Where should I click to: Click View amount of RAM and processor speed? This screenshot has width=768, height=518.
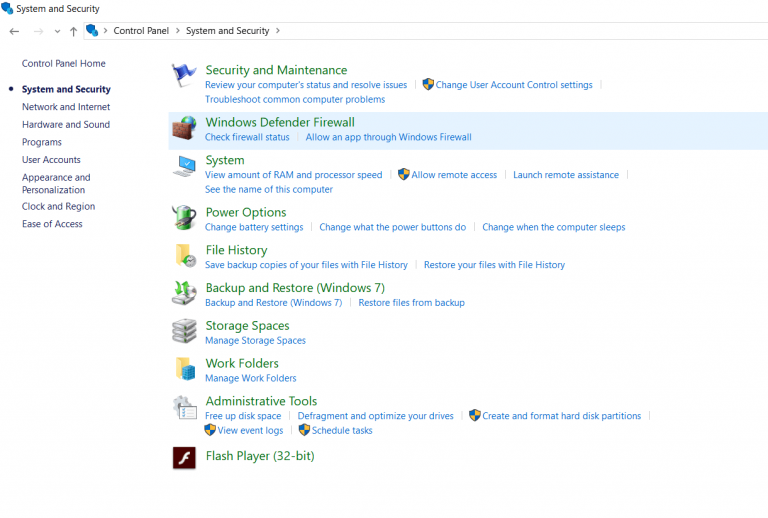point(293,175)
